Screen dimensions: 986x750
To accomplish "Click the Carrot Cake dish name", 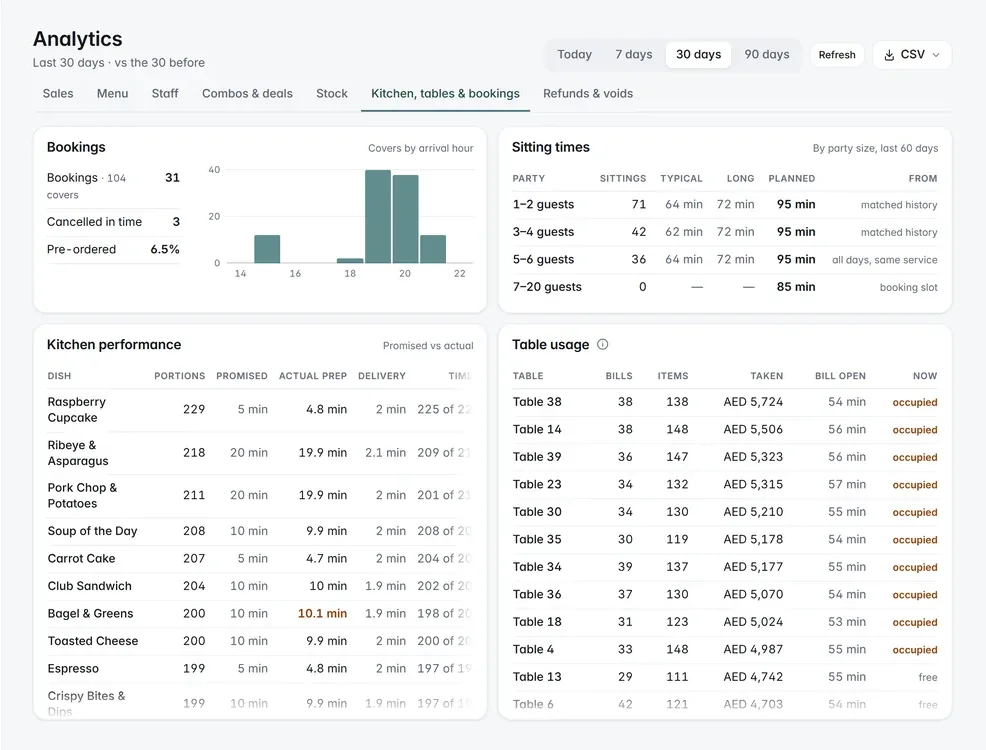I will tap(82, 558).
